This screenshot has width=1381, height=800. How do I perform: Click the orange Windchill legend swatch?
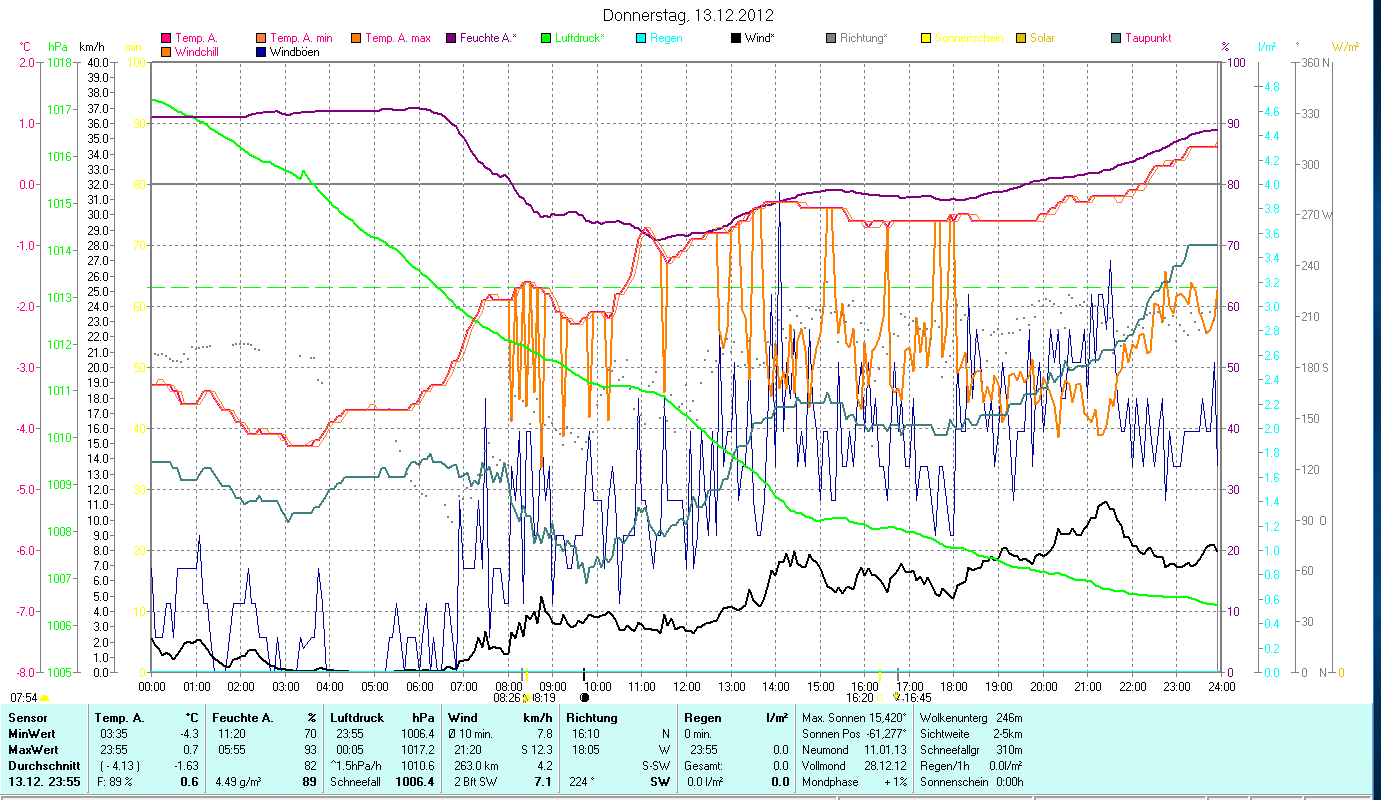point(166,51)
